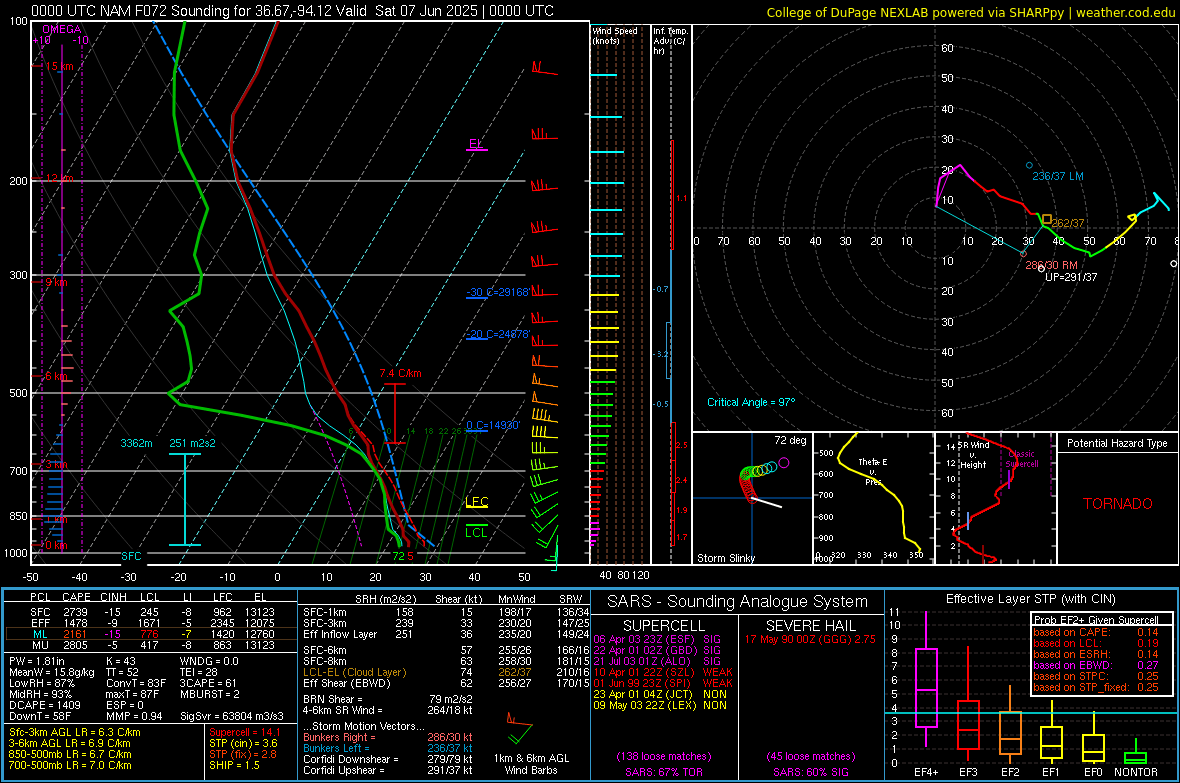Click the 'Theta-E v. Pres' panel label

coord(873,471)
